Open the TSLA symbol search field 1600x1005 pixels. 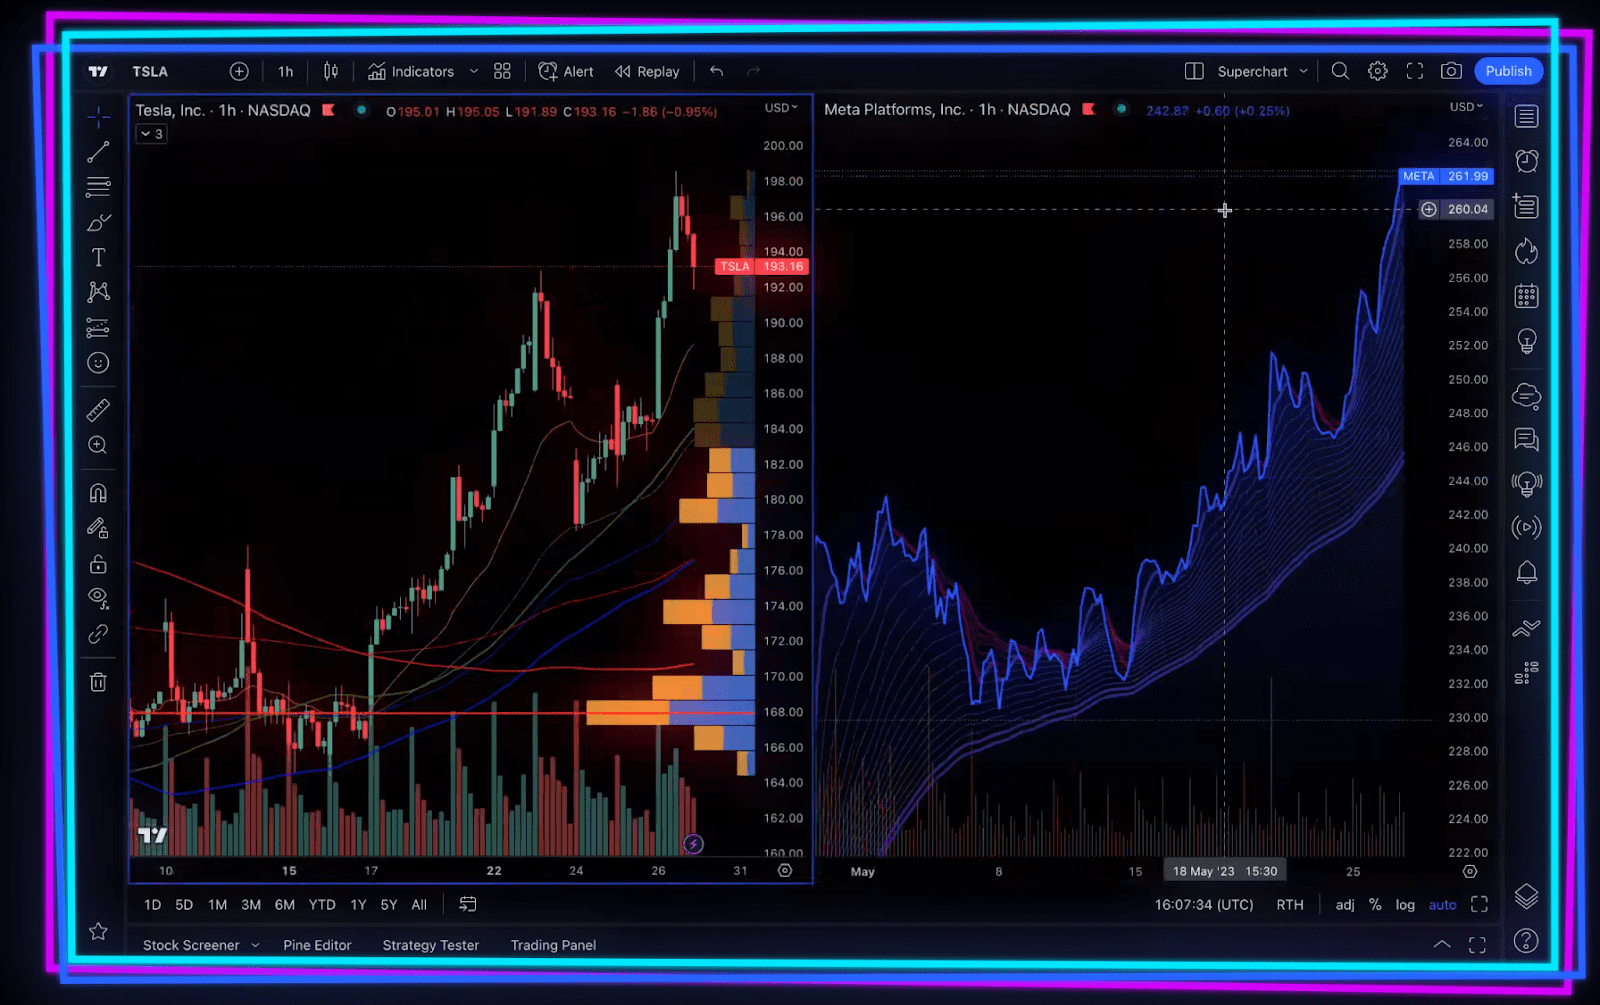click(x=151, y=71)
